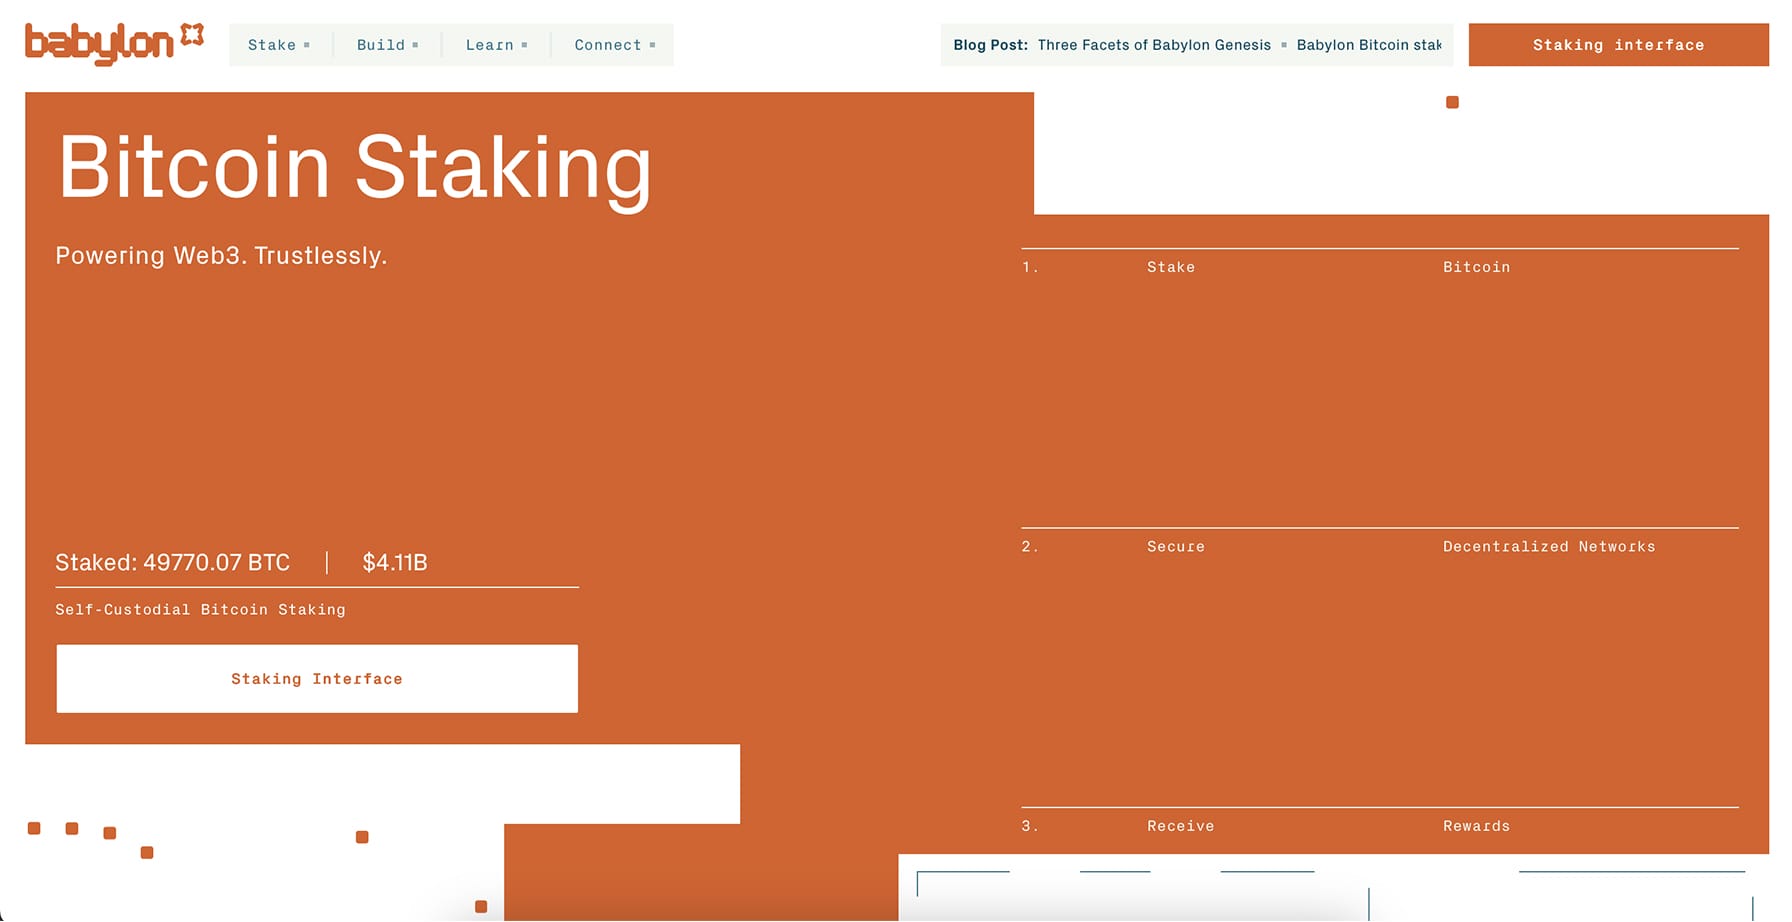Expand the Learn menu
Image resolution: width=1792 pixels, height=922 pixels.
tap(496, 45)
